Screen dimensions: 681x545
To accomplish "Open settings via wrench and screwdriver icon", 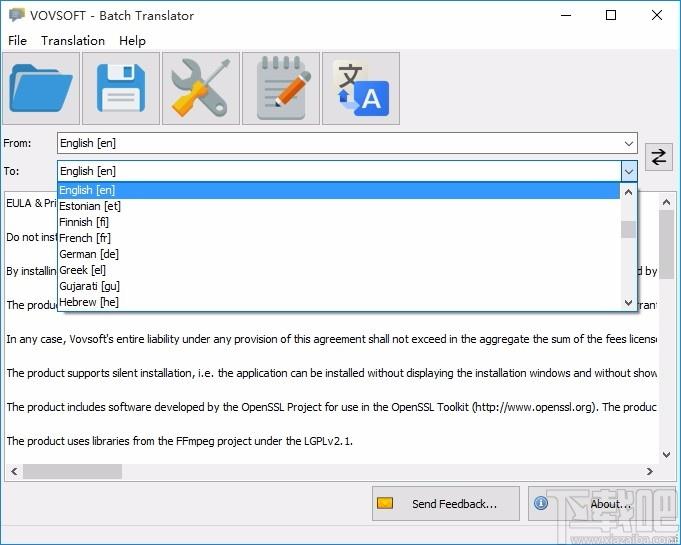I will [201, 89].
